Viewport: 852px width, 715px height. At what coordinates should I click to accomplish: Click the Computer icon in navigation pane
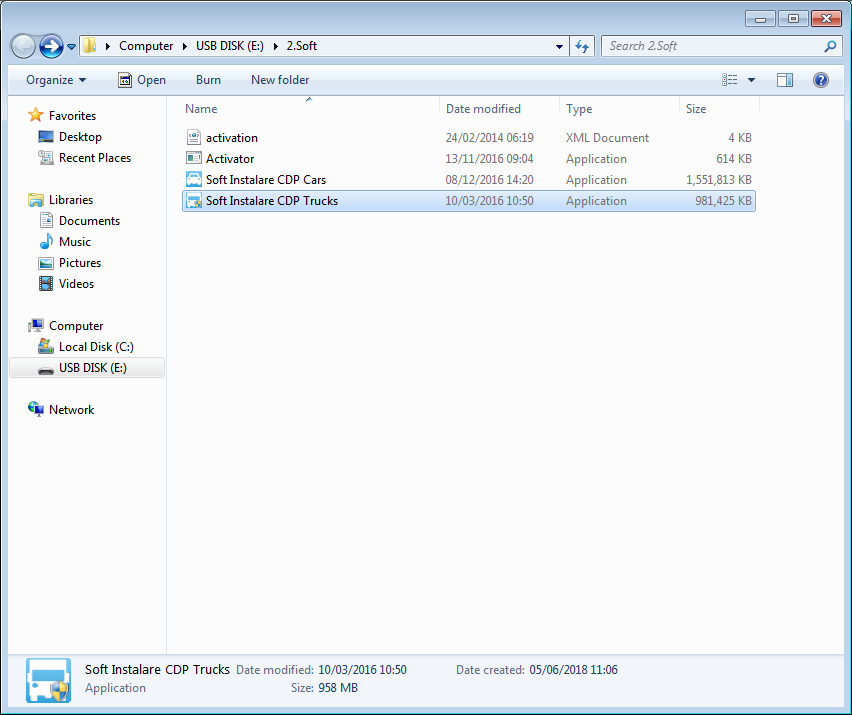[x=36, y=325]
